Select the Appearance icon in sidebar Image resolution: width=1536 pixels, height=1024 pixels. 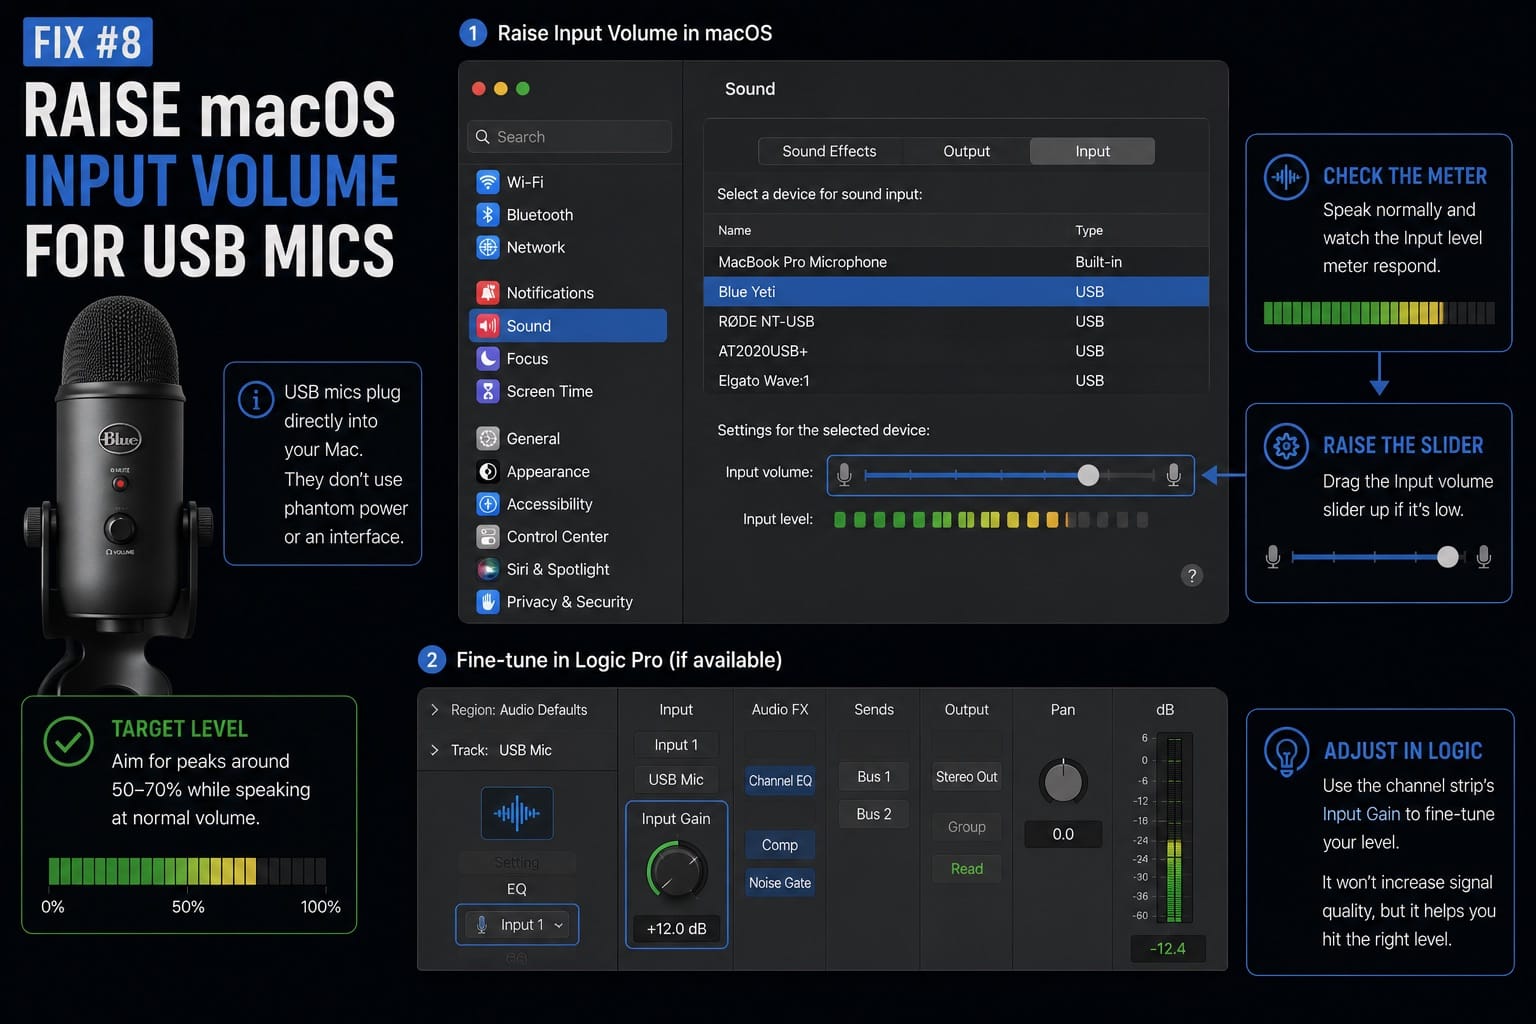(x=487, y=471)
